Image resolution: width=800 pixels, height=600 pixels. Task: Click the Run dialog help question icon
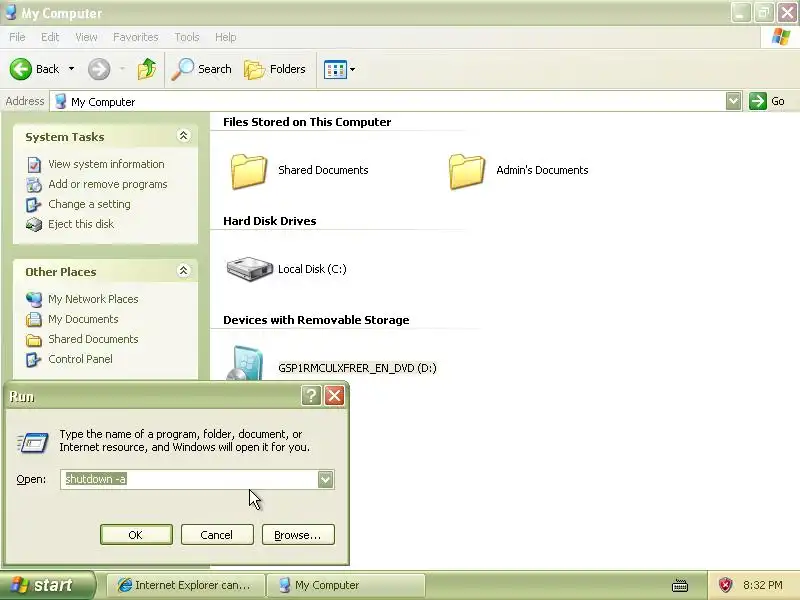click(x=311, y=395)
